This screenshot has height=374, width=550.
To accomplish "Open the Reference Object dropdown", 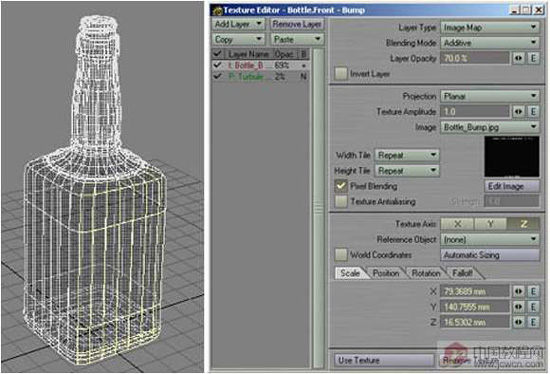I will 490,240.
